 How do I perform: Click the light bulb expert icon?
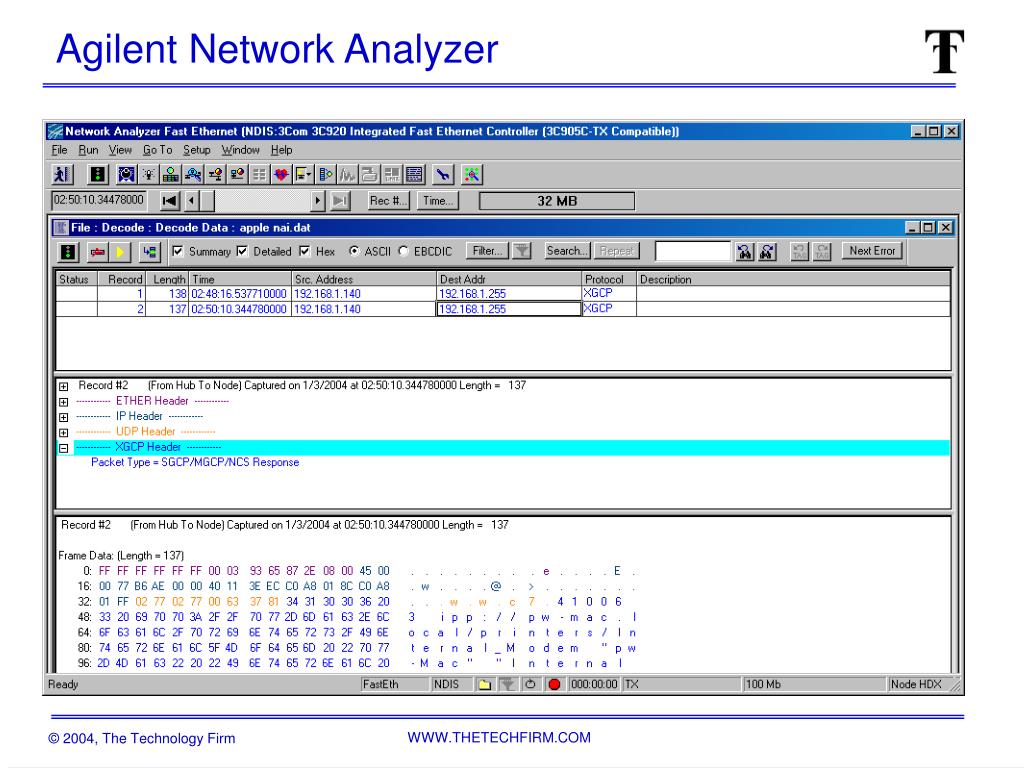pyautogui.click(x=148, y=174)
